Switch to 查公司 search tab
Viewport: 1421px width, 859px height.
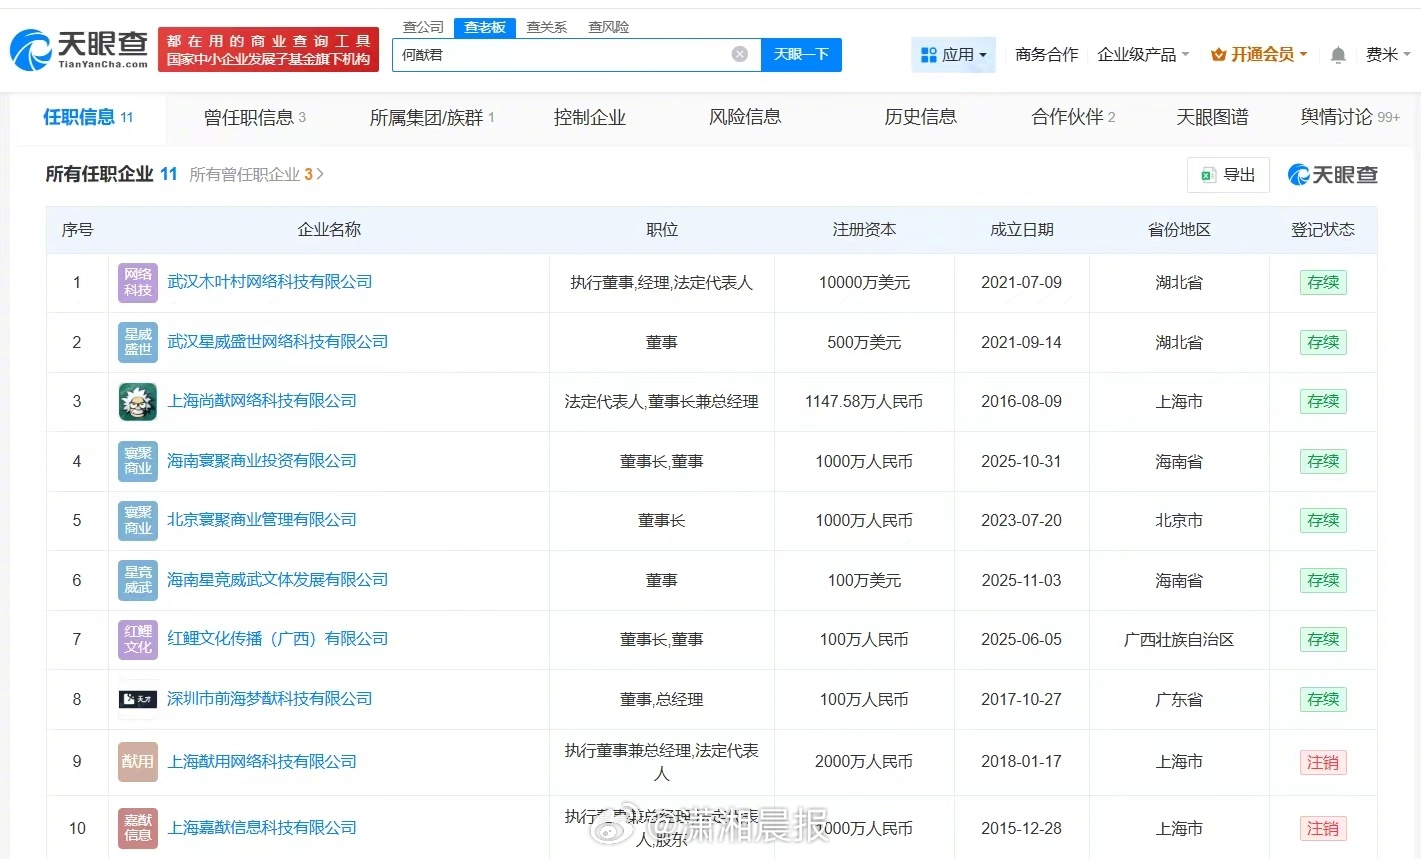pyautogui.click(x=423, y=27)
